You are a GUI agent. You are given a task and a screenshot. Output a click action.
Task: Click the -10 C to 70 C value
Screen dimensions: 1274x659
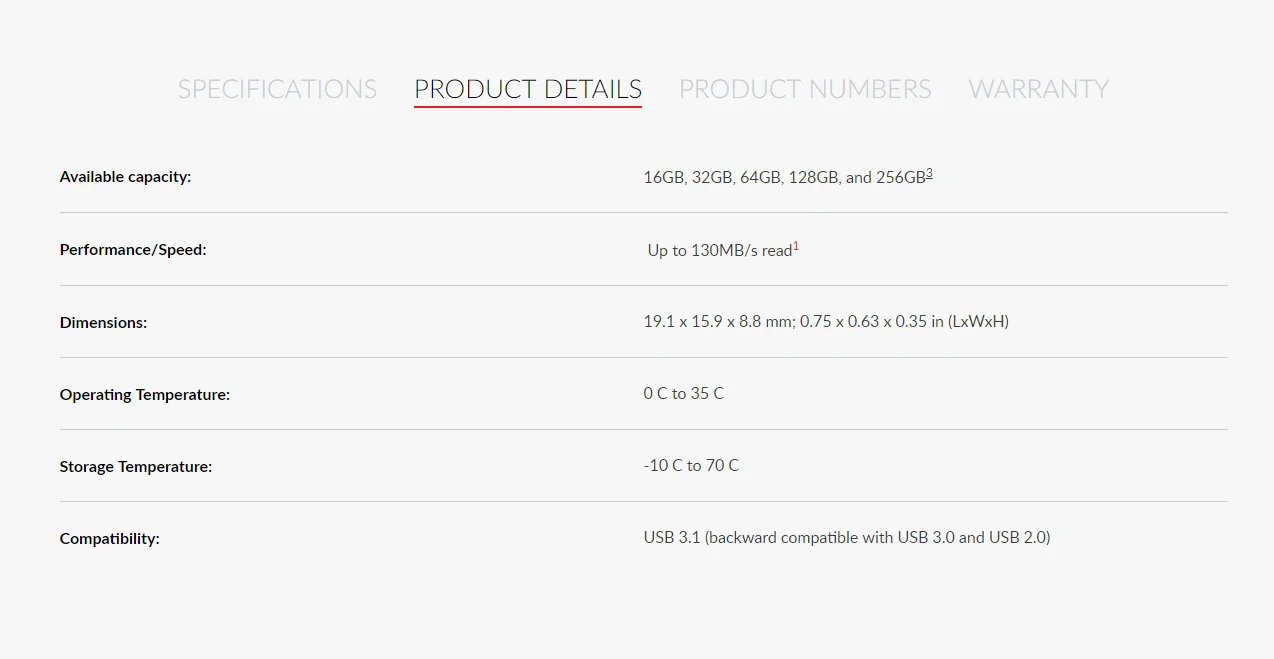(691, 466)
